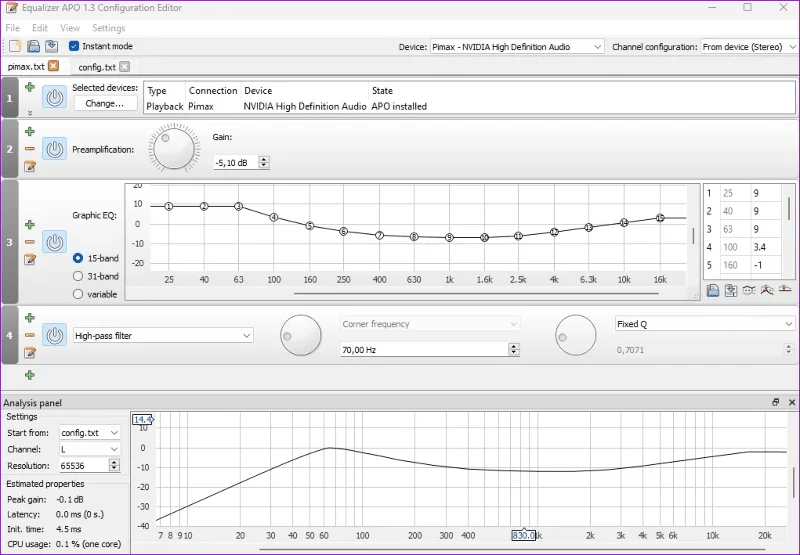
Task: Click band 4 value 3.4 in table
Action: coord(766,247)
